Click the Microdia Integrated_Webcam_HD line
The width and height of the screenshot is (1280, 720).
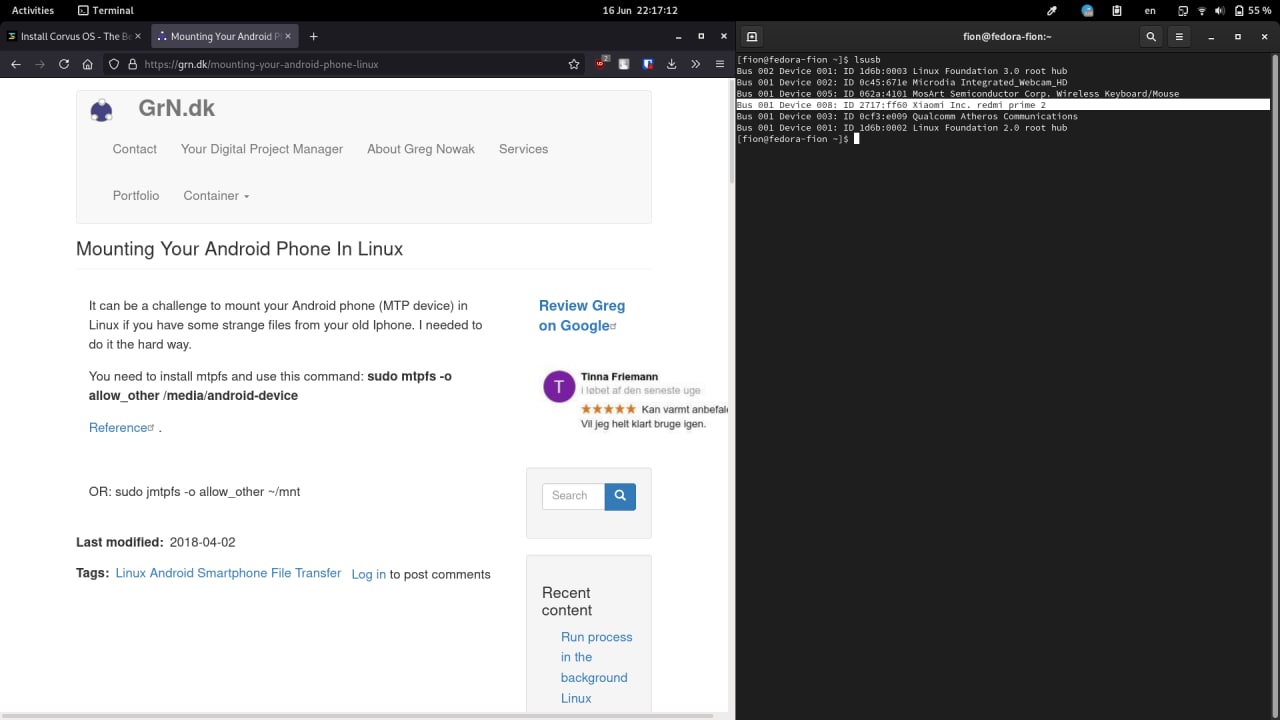902,82
